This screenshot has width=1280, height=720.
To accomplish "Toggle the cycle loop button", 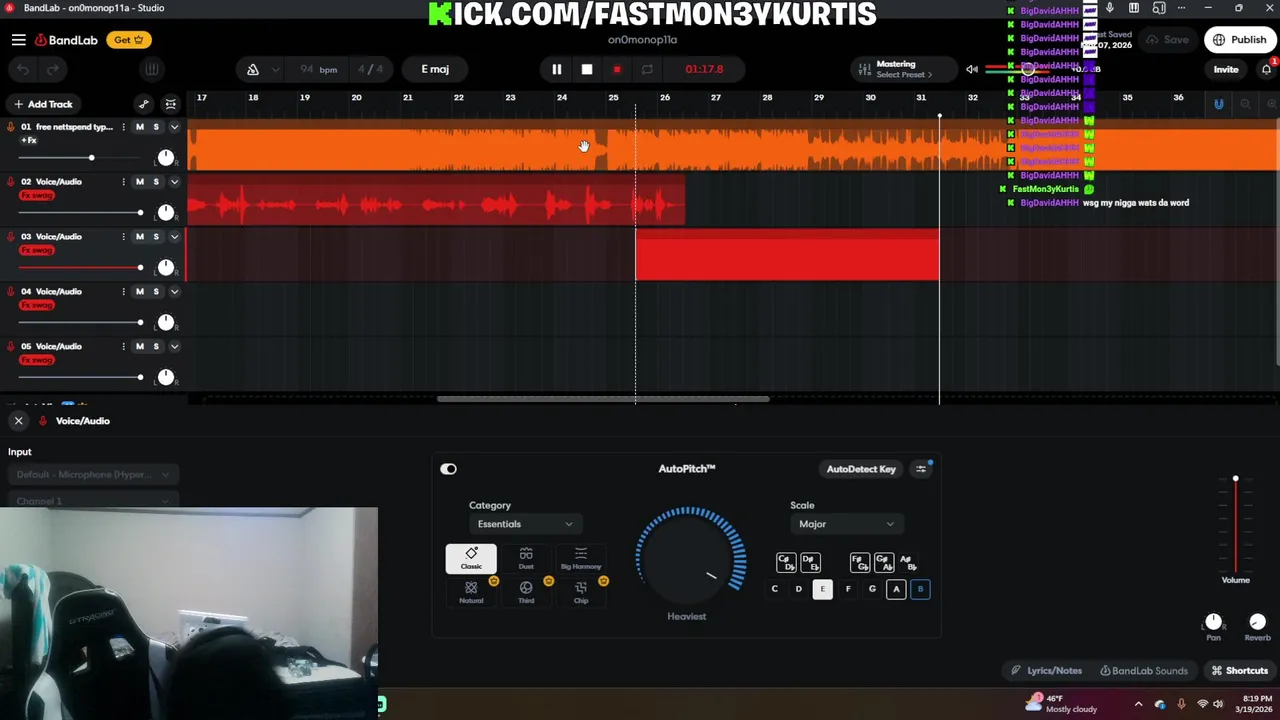I will [x=647, y=69].
